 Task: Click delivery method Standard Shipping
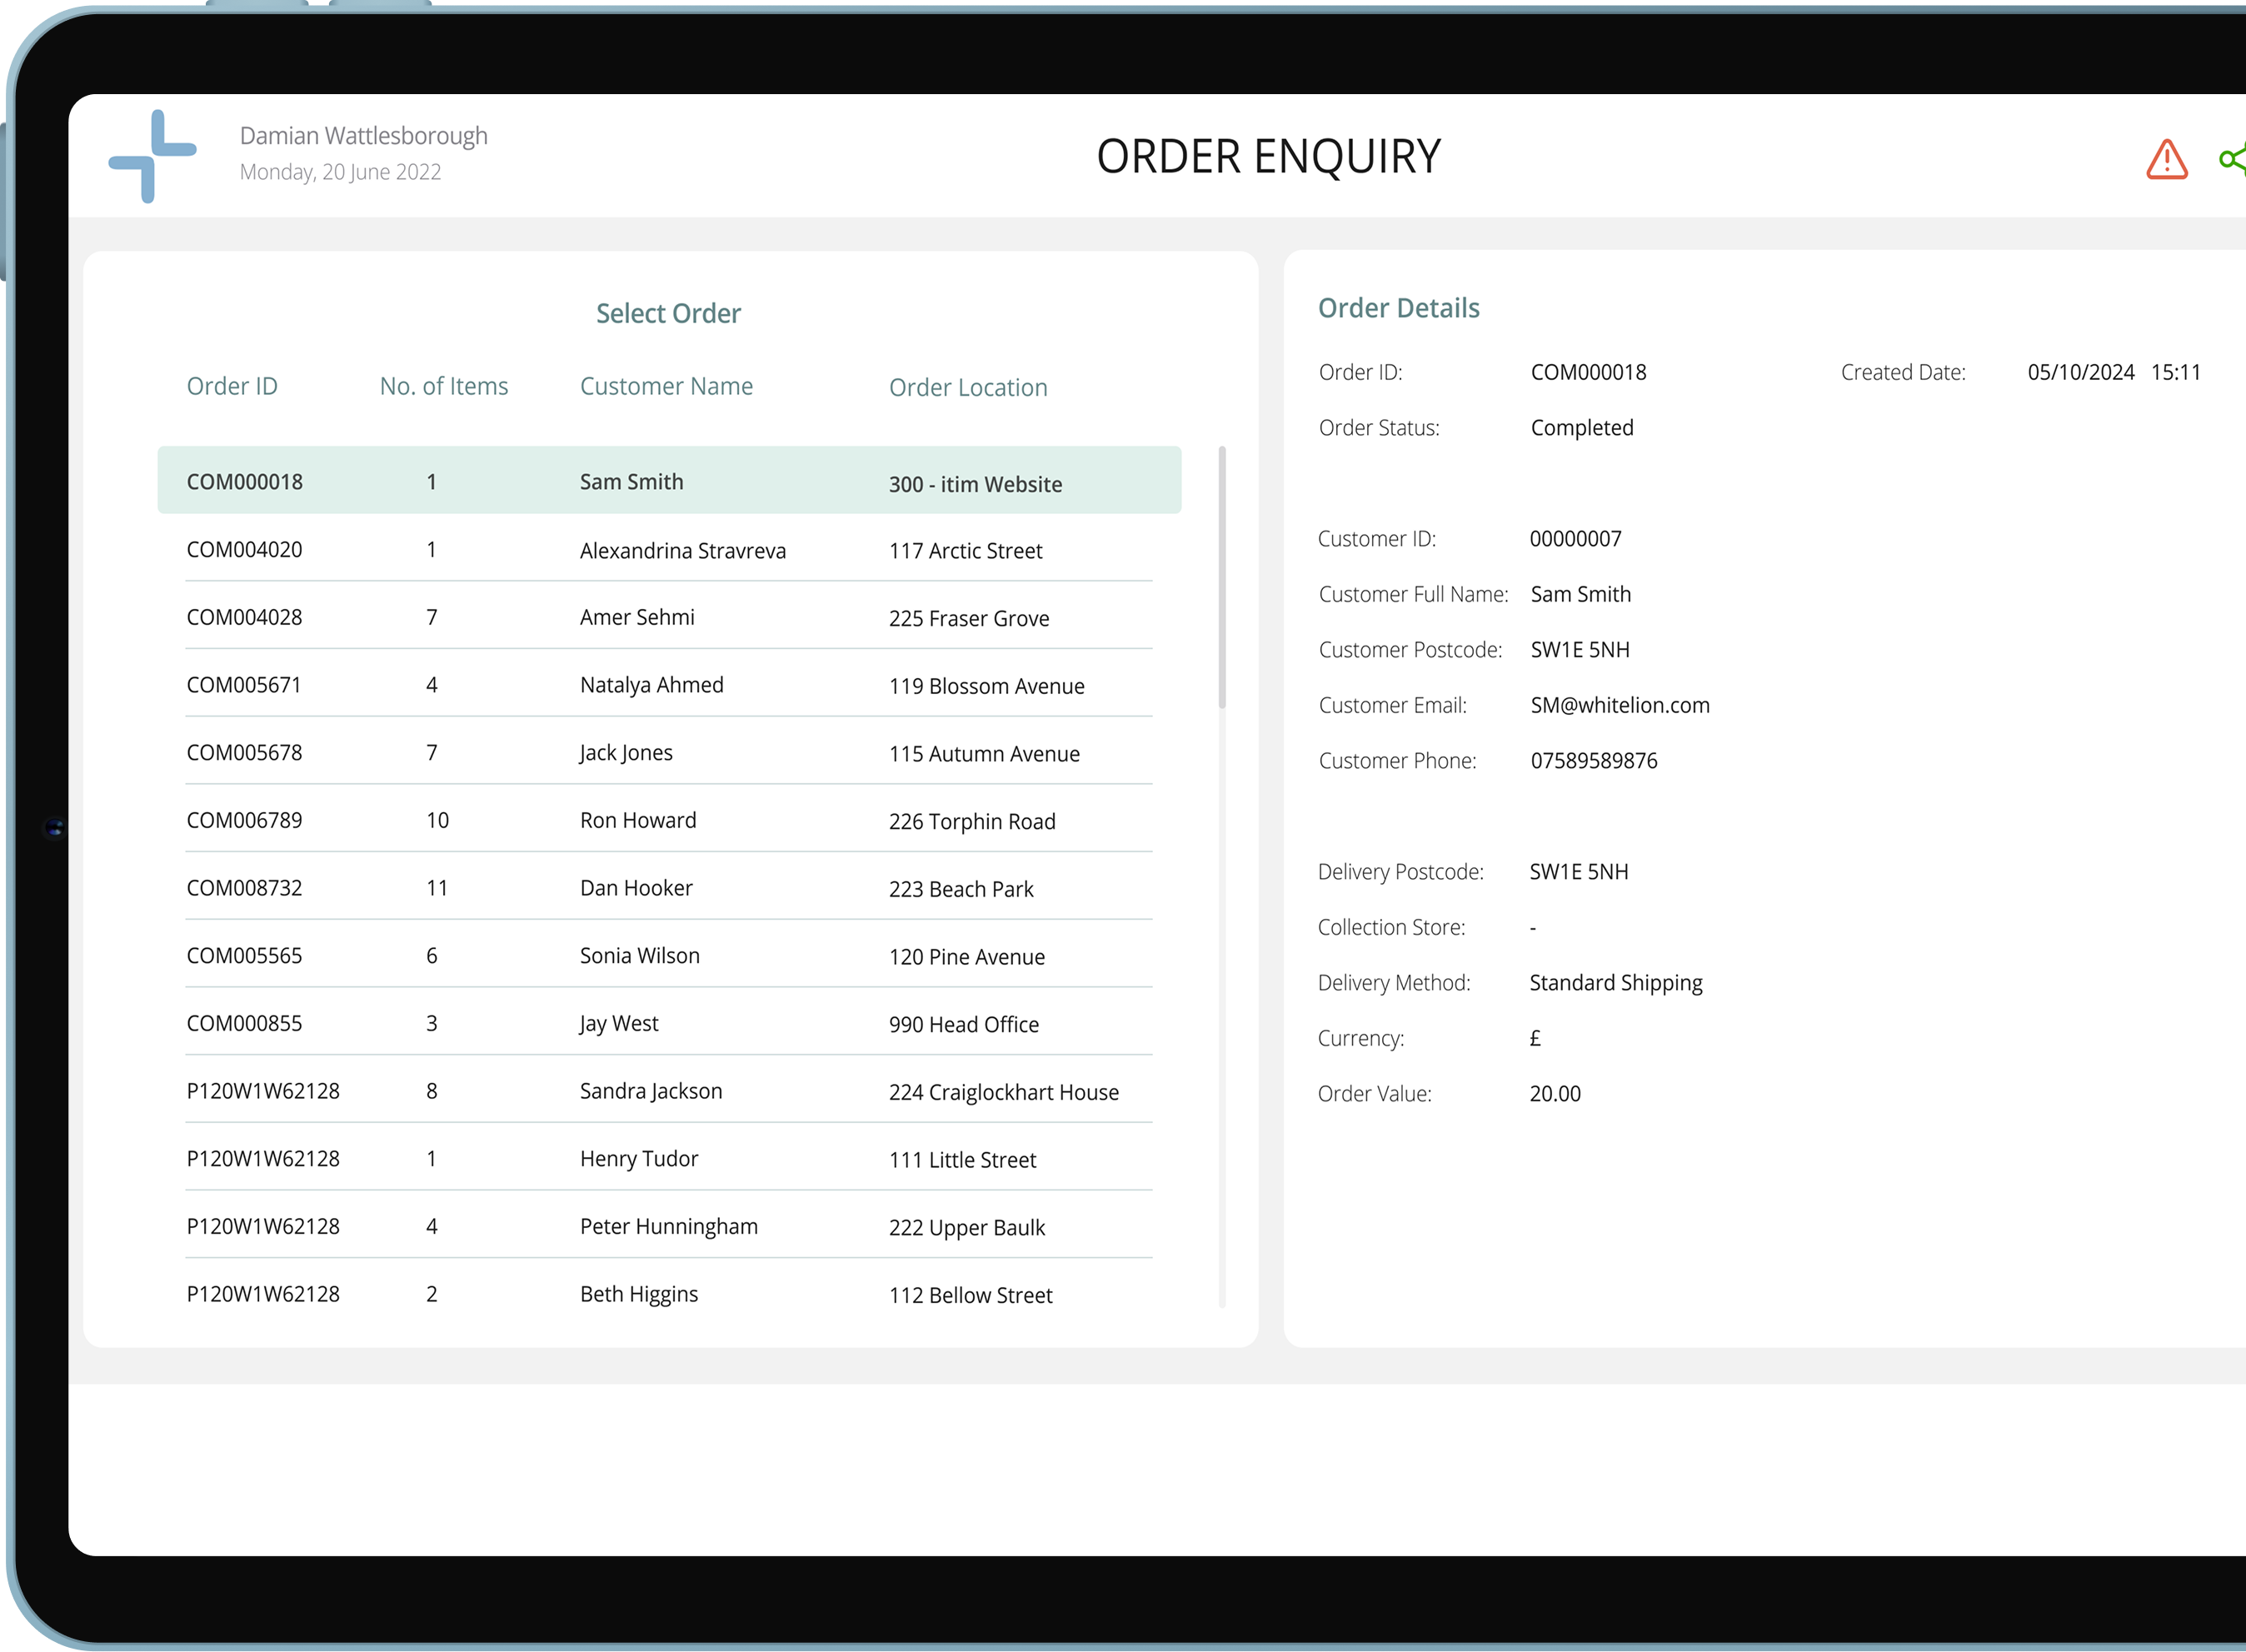click(x=1616, y=983)
